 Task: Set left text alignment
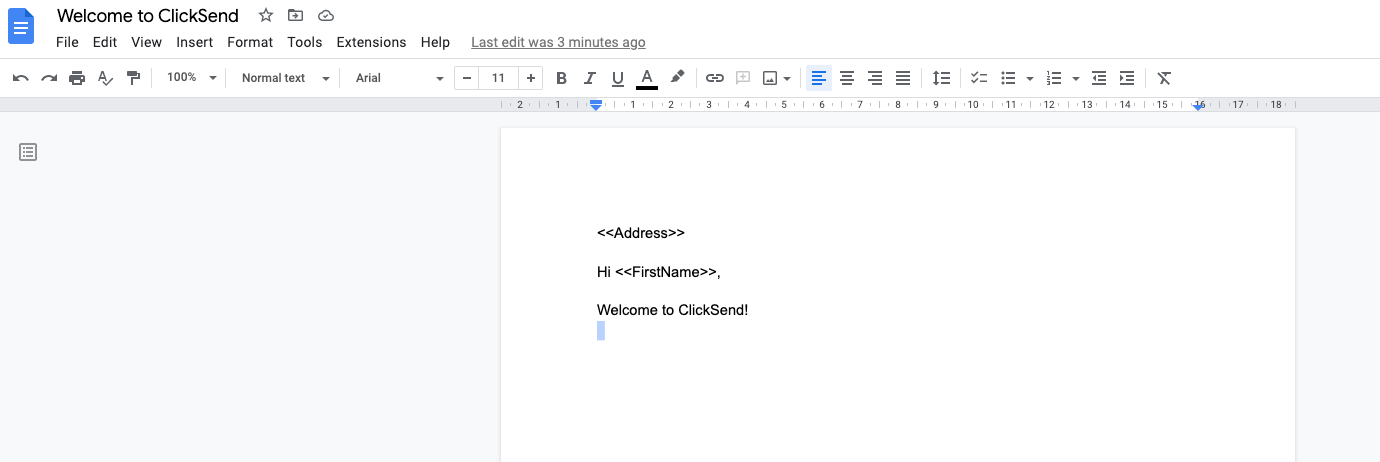click(819, 78)
